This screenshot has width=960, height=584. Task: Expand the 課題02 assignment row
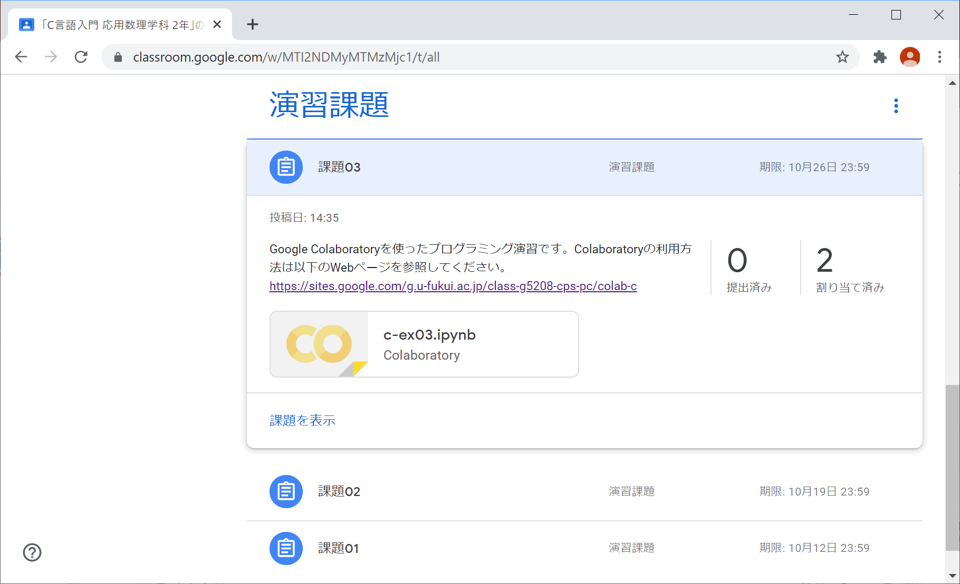[x=584, y=492]
